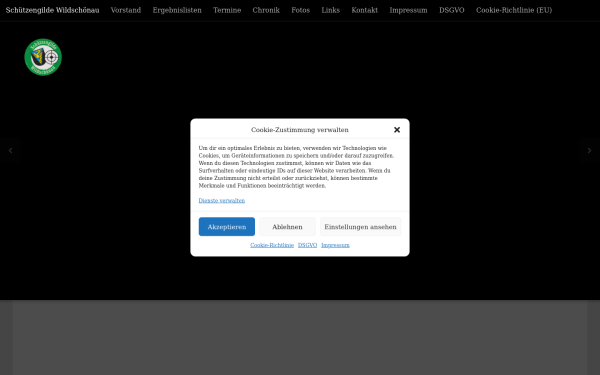Open the Termine menu item
Image resolution: width=600 pixels, height=375 pixels.
click(x=227, y=10)
